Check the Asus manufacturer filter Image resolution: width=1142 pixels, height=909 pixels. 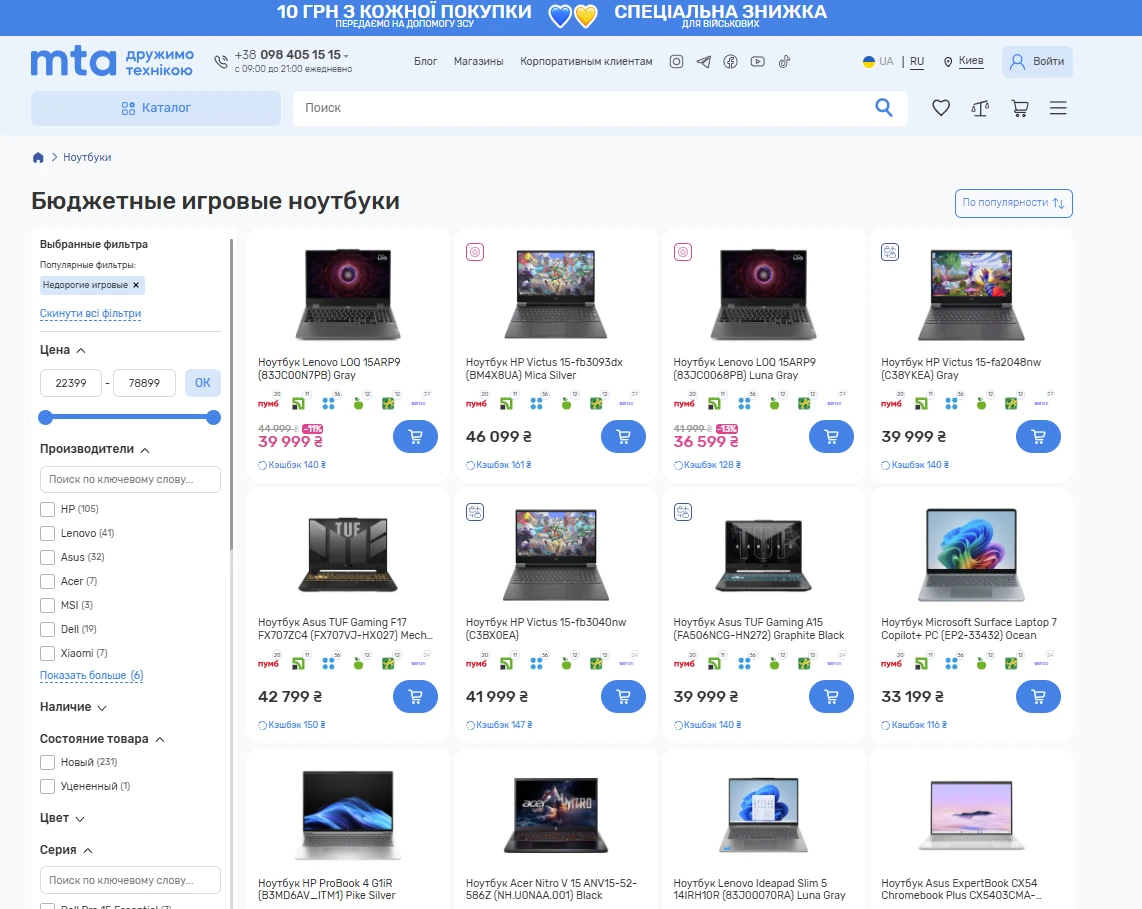[47, 557]
